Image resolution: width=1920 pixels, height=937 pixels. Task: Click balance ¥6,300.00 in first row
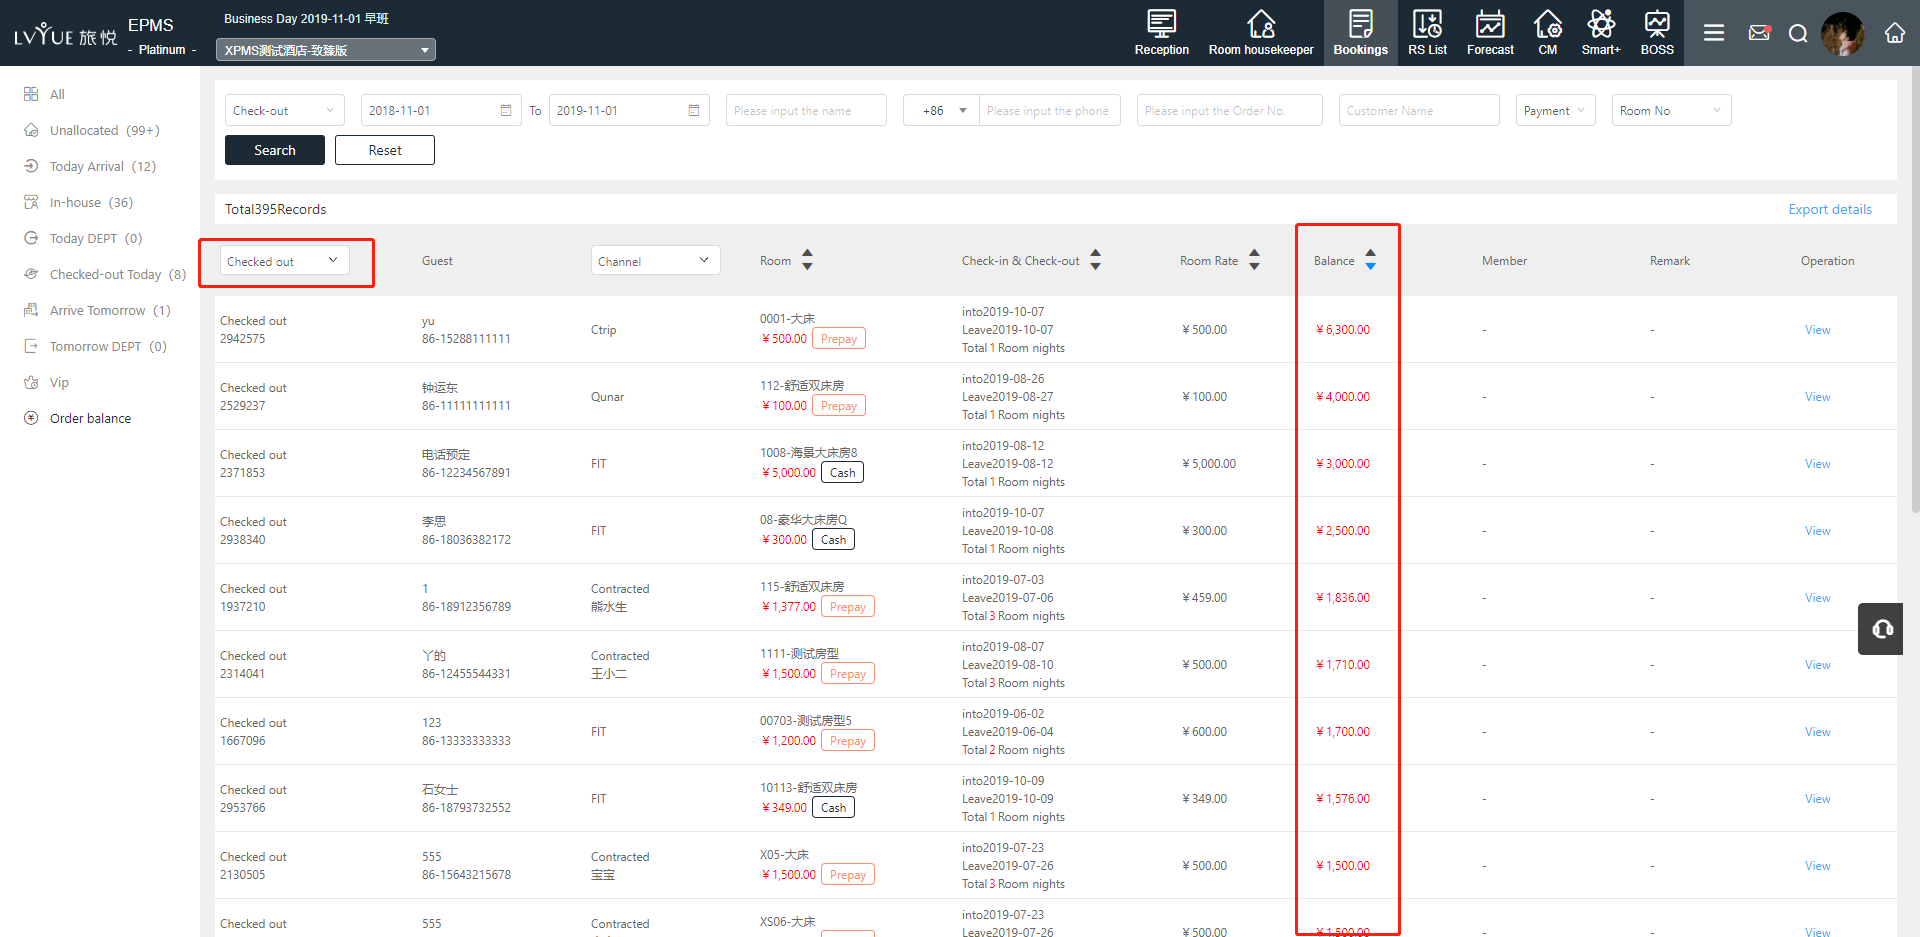[1343, 330]
